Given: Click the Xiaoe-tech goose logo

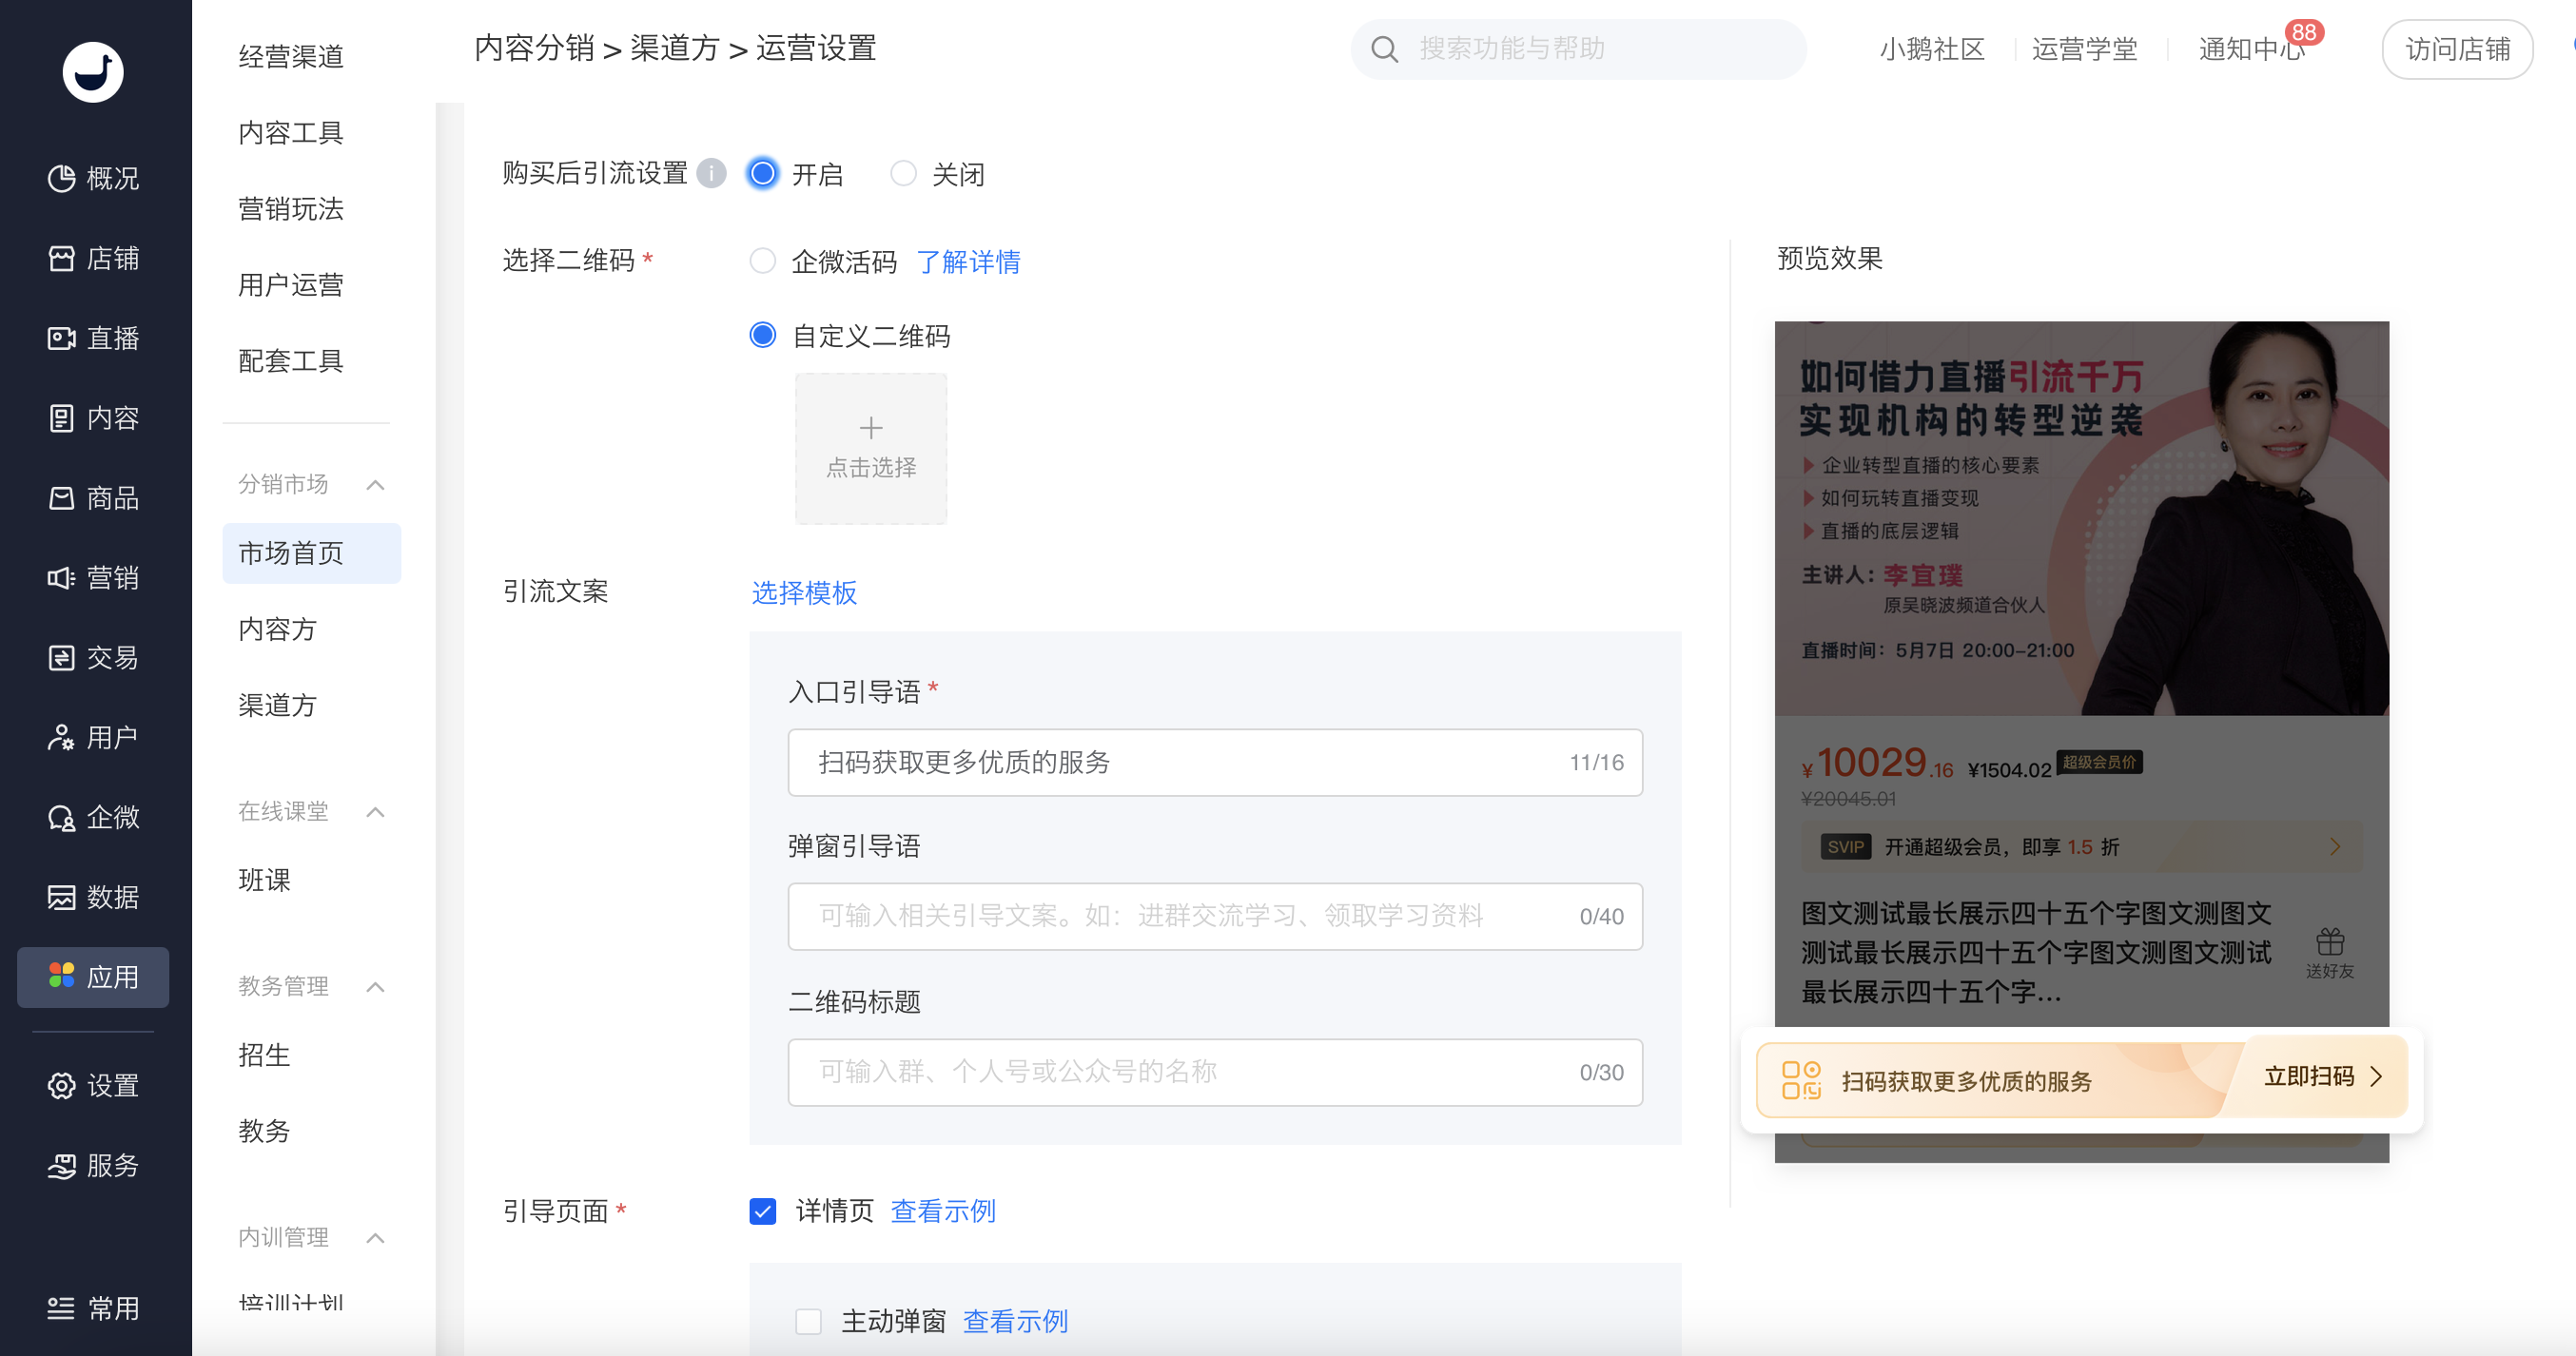Looking at the screenshot, I should click(93, 72).
